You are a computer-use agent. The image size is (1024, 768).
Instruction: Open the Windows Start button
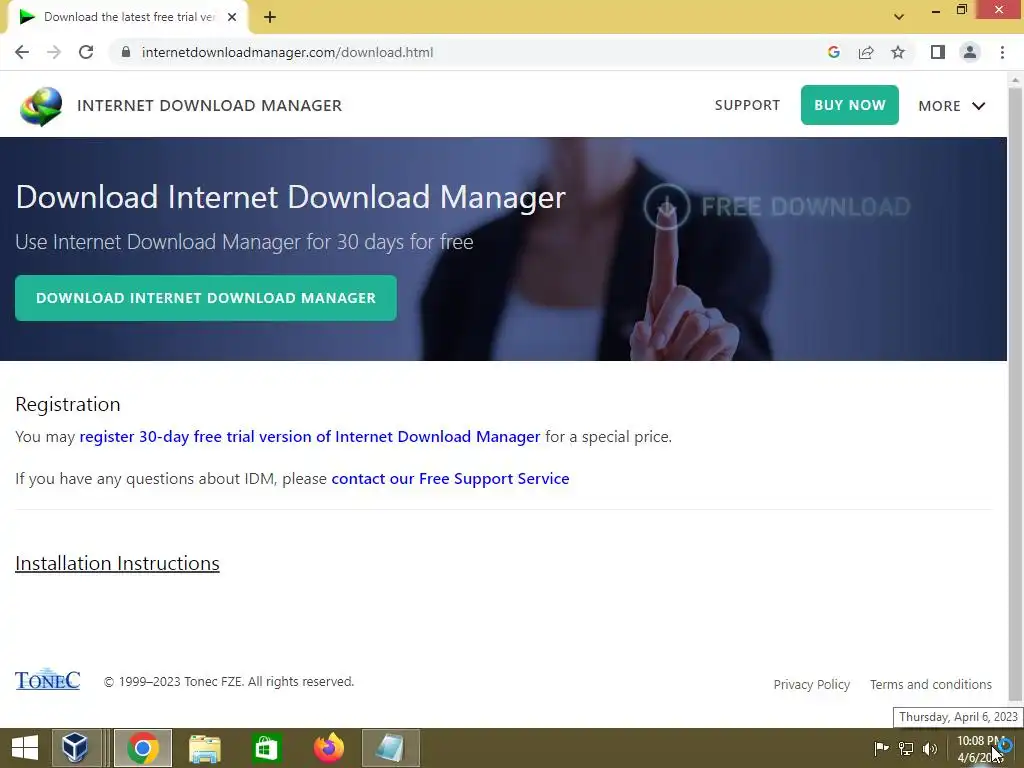pyautogui.click(x=25, y=748)
